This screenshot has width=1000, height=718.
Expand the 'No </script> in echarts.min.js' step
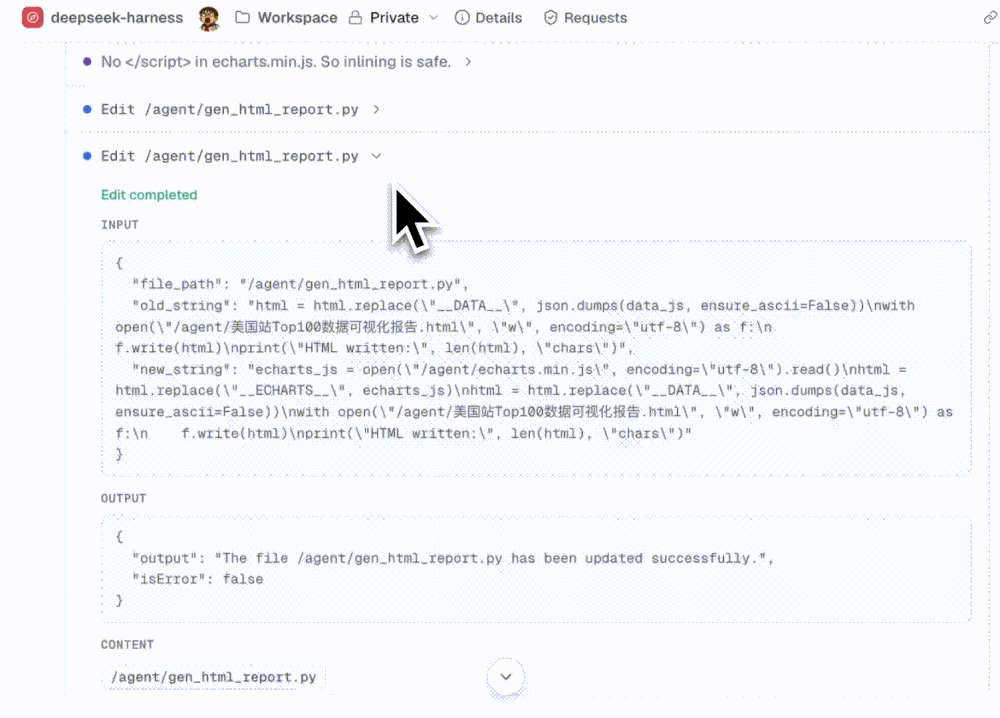pyautogui.click(x=468, y=62)
